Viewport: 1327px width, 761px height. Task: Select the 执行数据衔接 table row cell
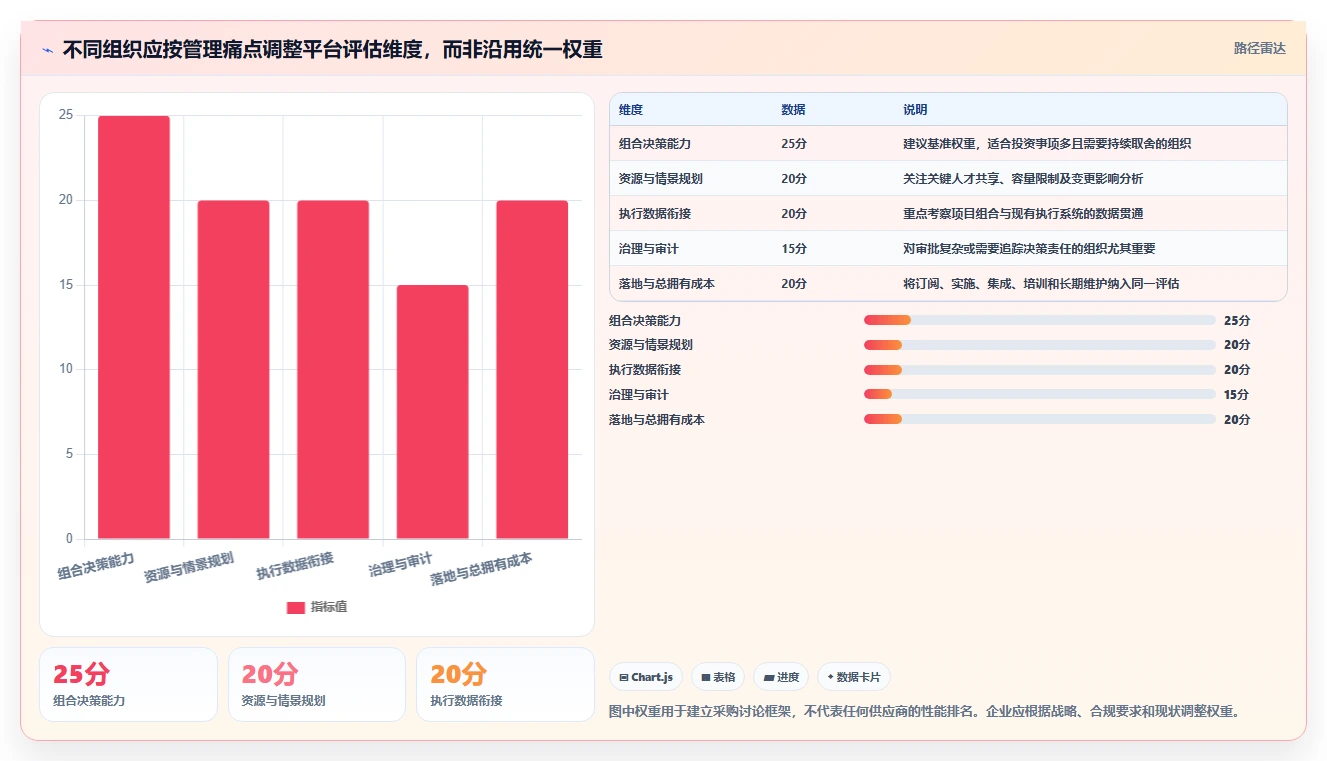pyautogui.click(x=655, y=214)
